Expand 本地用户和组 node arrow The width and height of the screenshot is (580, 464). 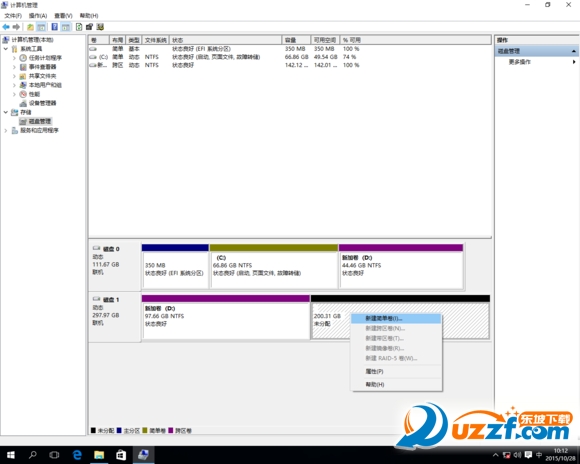click(x=14, y=85)
